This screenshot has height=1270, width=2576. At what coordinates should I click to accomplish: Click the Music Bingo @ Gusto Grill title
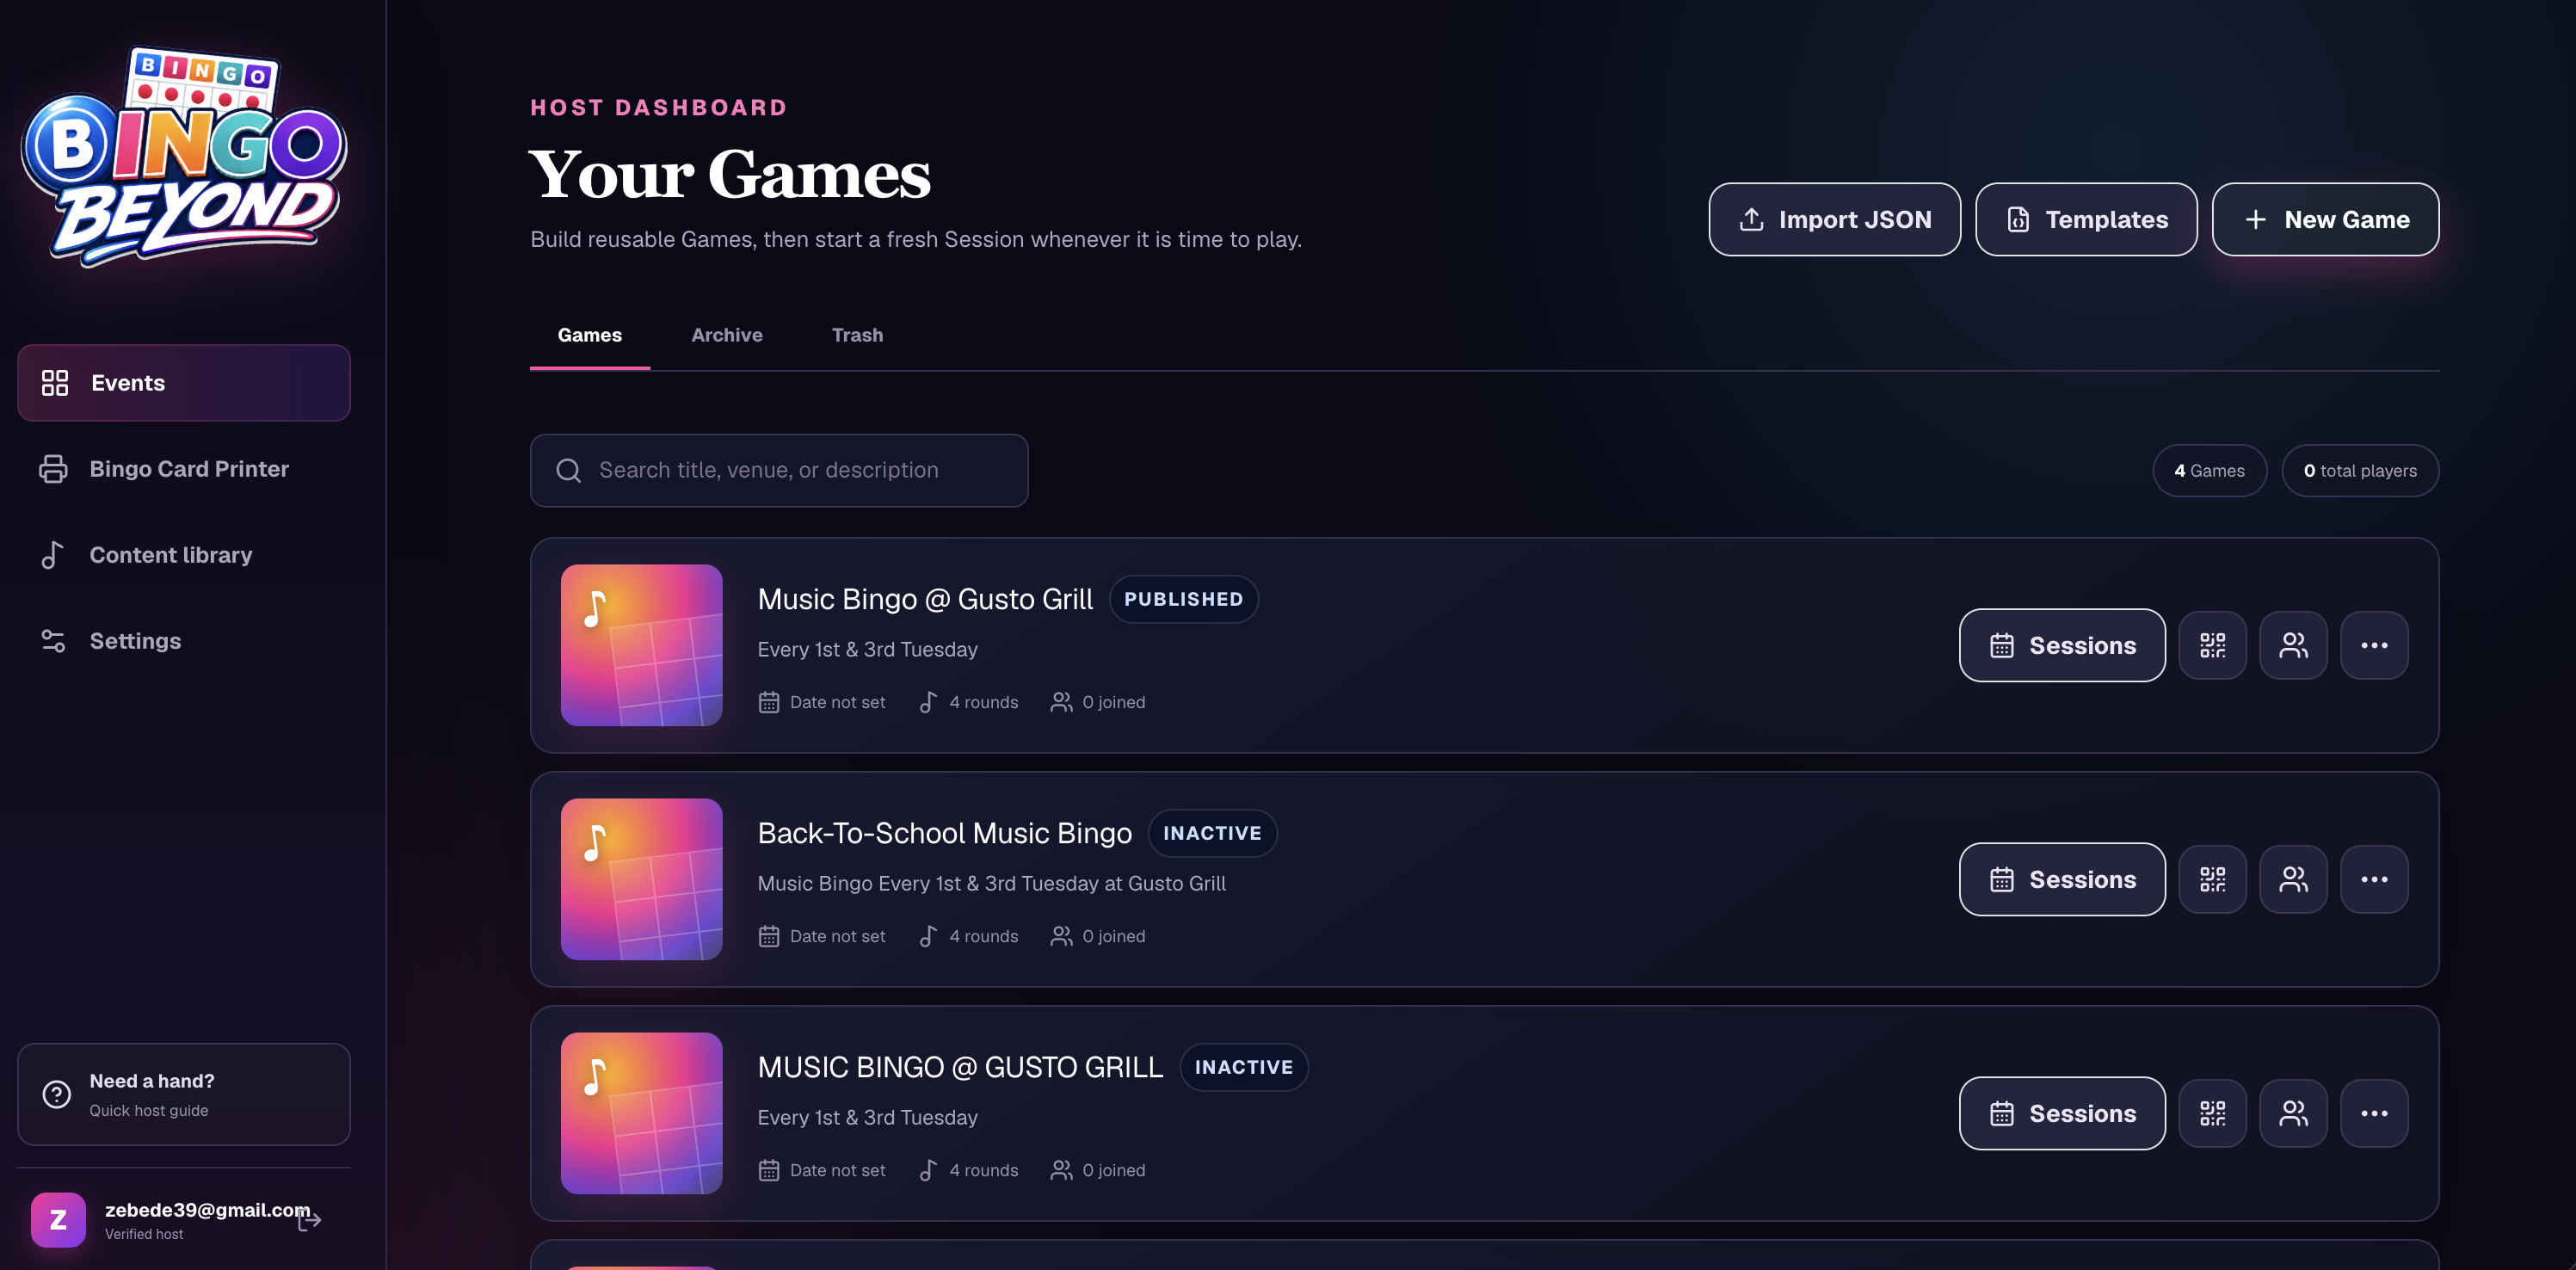[x=925, y=599]
